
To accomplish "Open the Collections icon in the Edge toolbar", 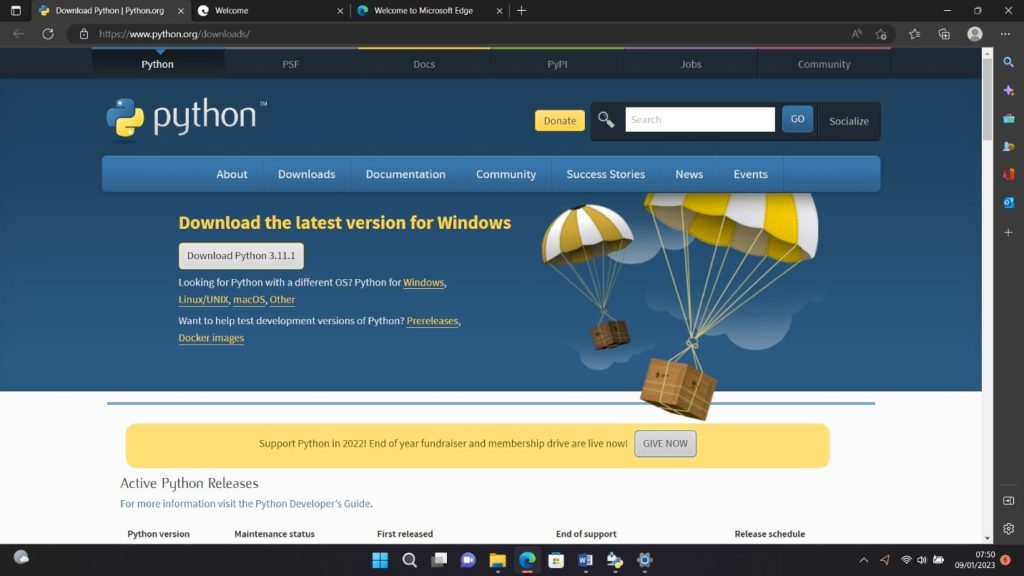I will point(943,33).
